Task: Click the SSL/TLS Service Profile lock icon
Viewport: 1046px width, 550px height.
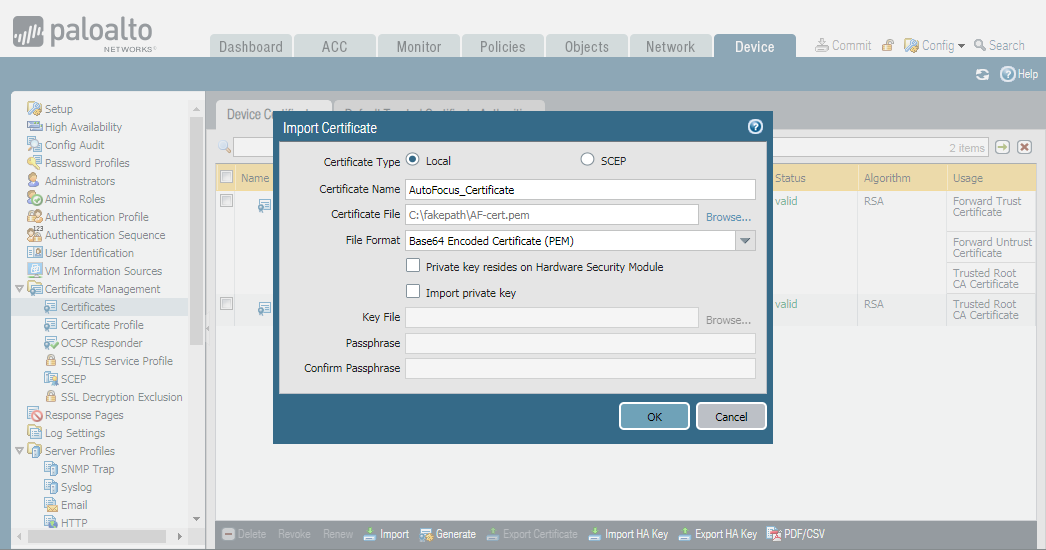Action: point(51,360)
